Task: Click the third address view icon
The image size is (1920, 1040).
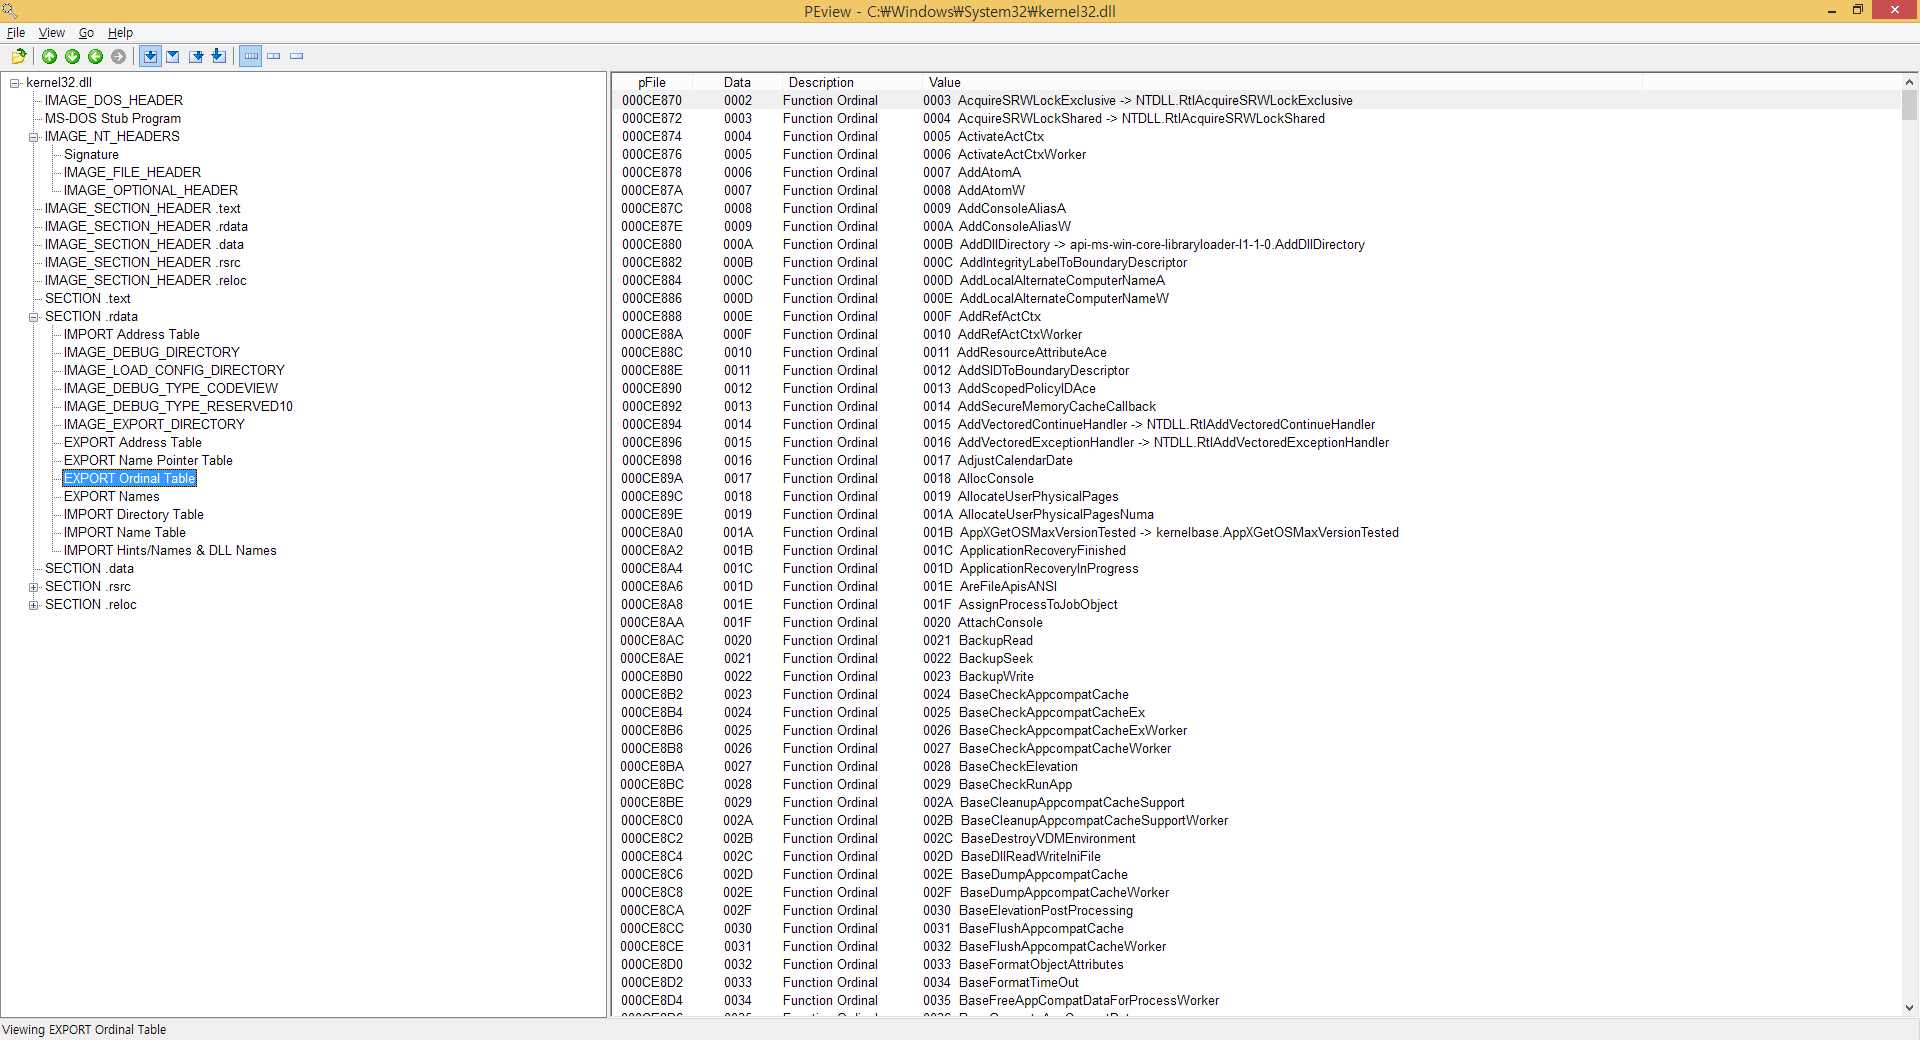Action: coord(196,56)
